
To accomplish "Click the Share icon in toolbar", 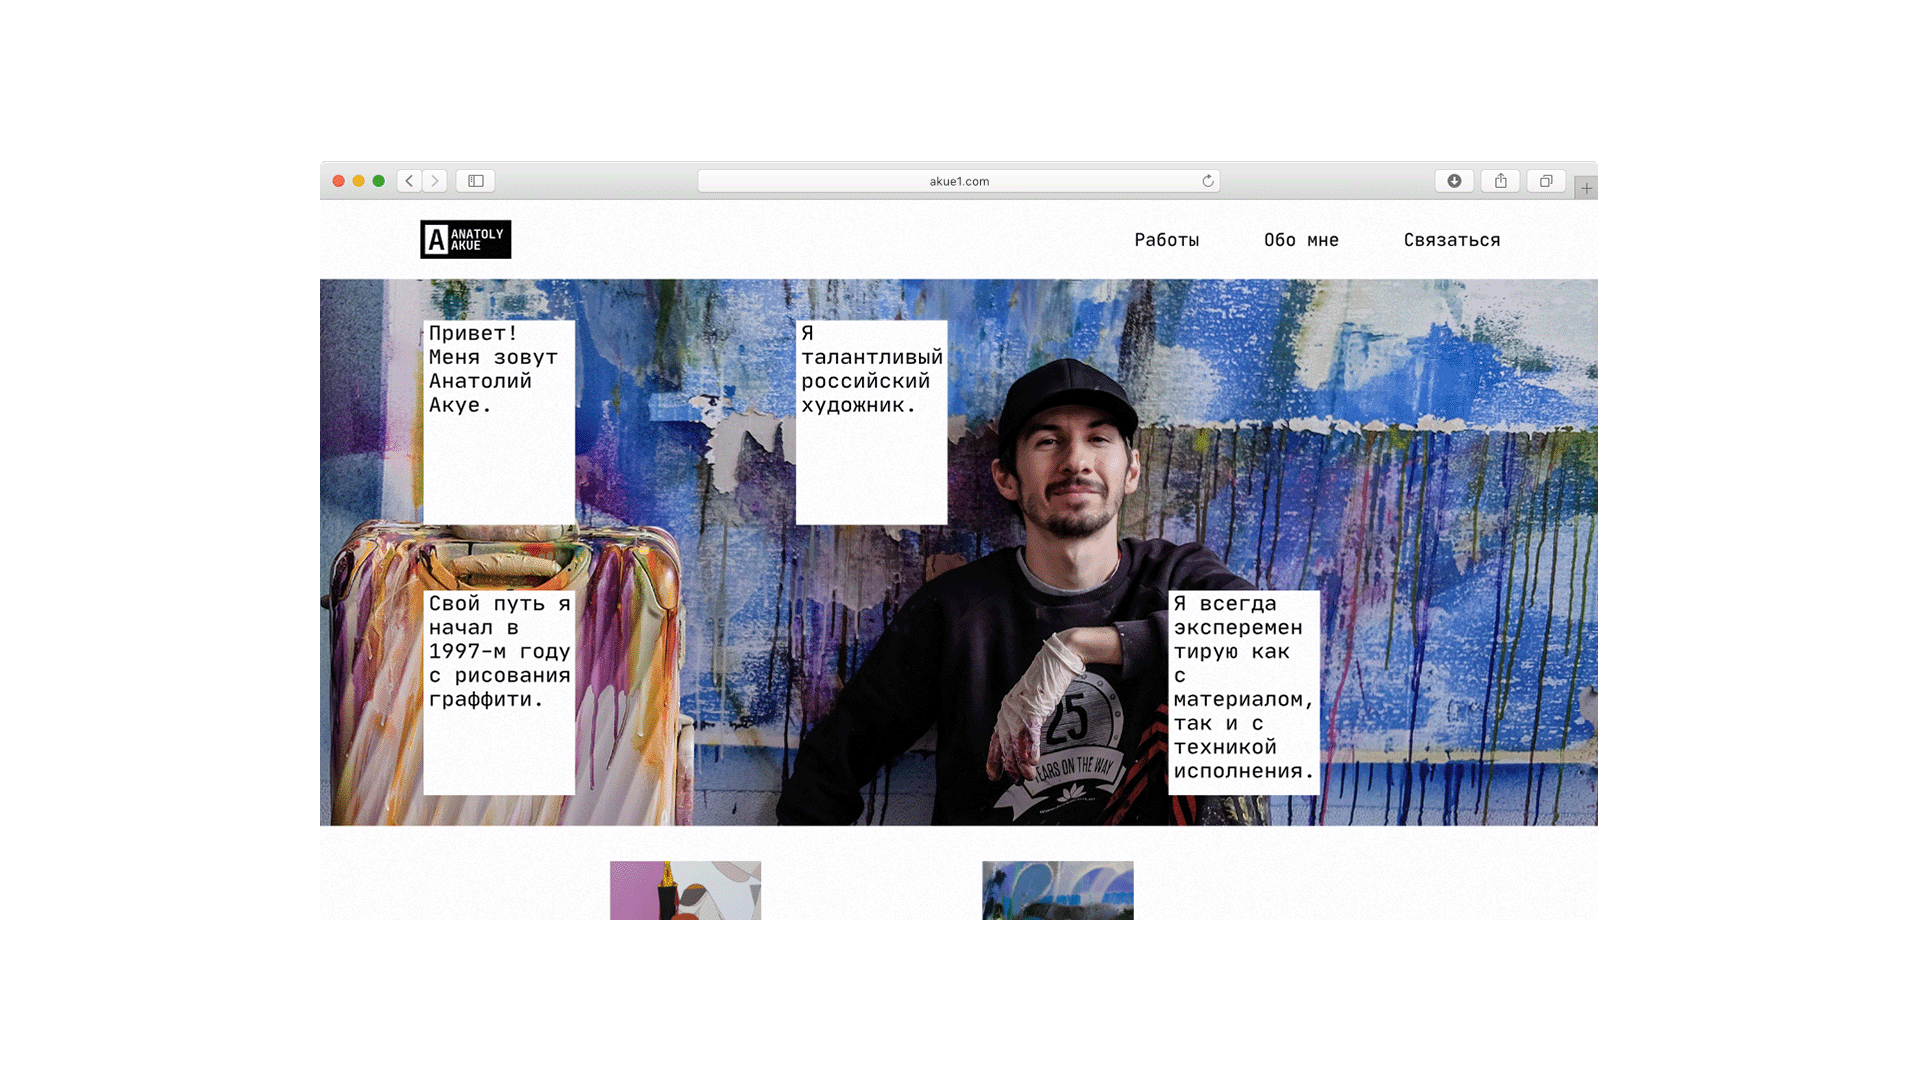I will tap(1500, 181).
